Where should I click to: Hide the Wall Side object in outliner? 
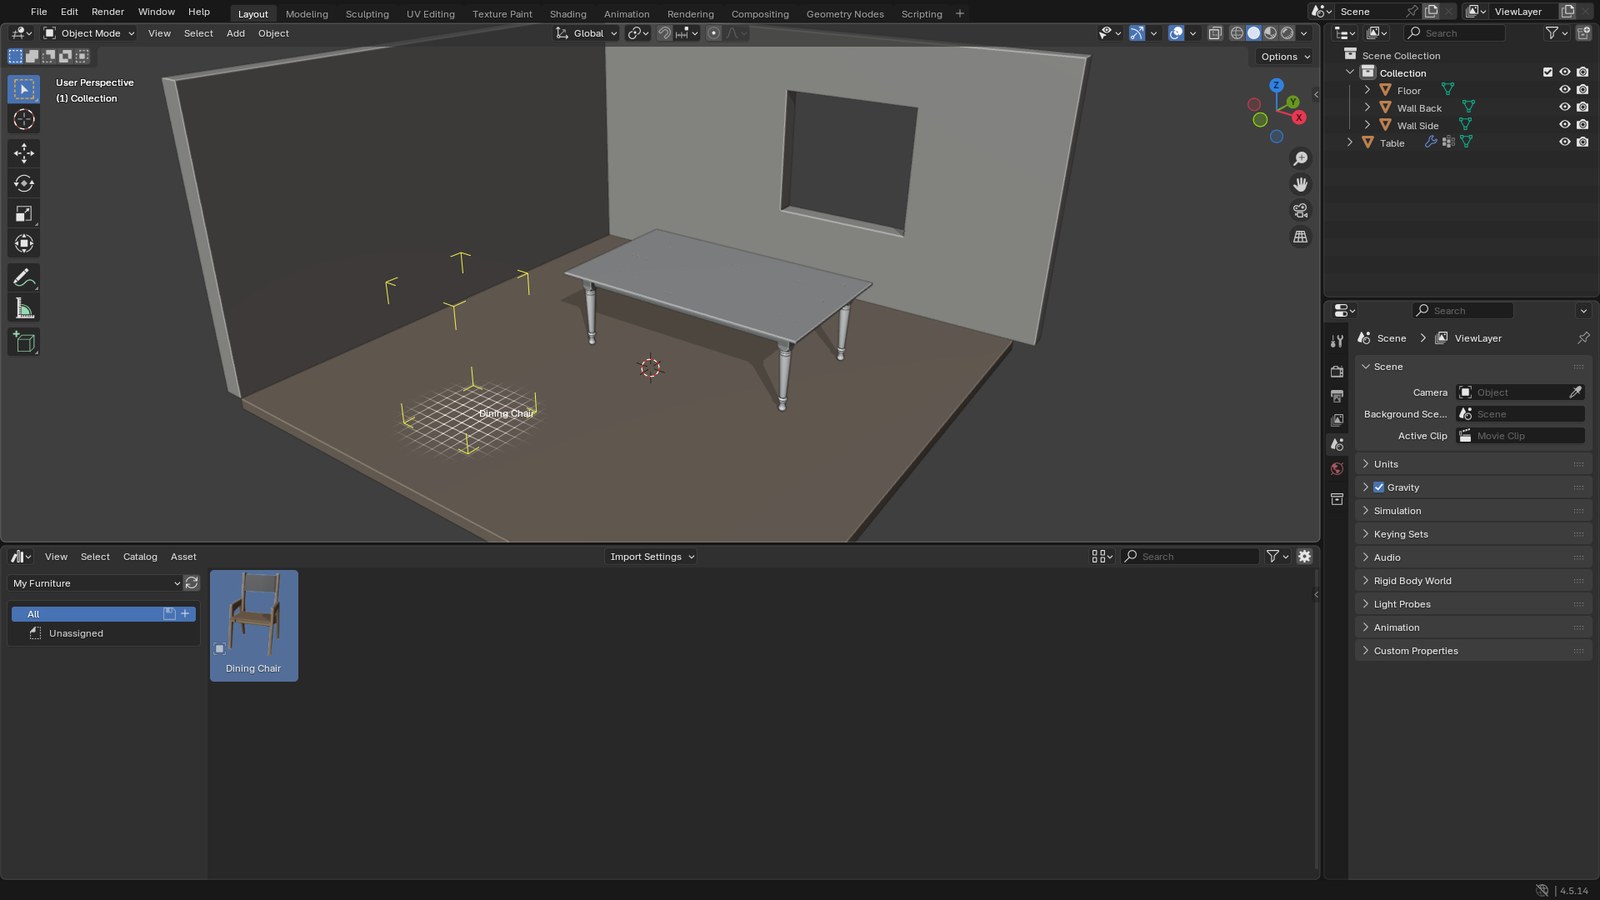(x=1565, y=125)
